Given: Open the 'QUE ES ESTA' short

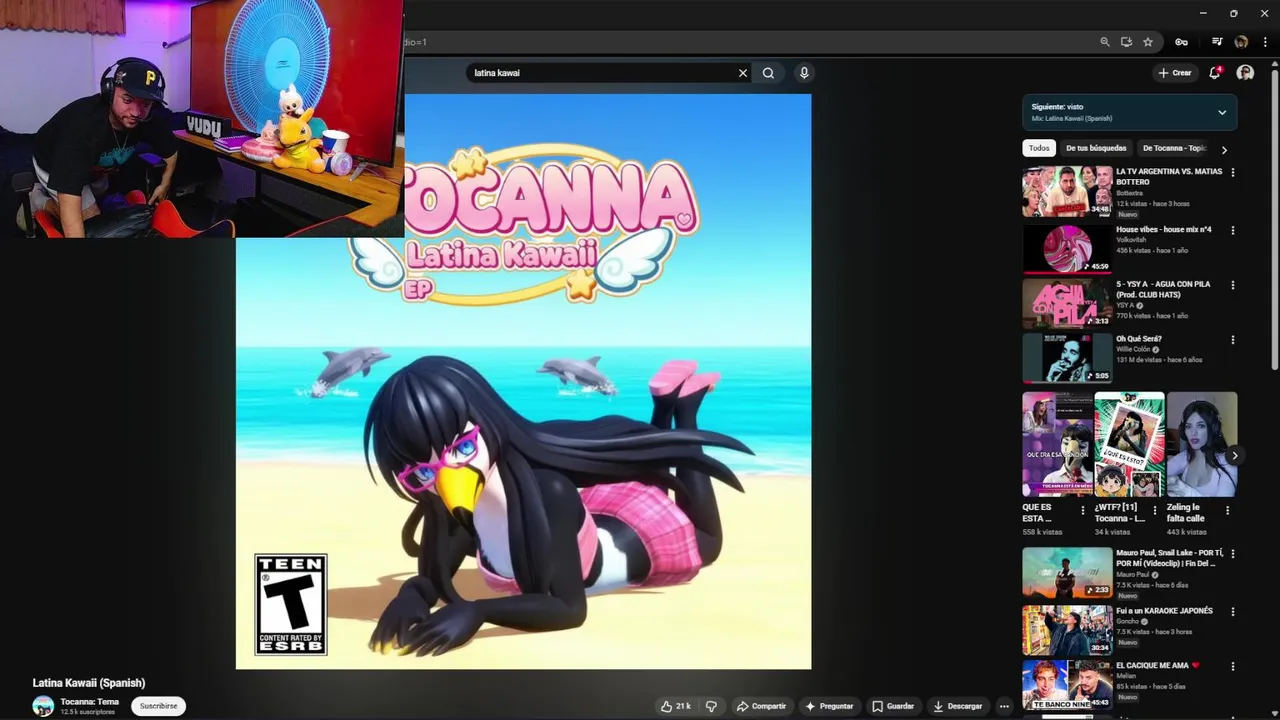Looking at the screenshot, I should (x=1056, y=445).
